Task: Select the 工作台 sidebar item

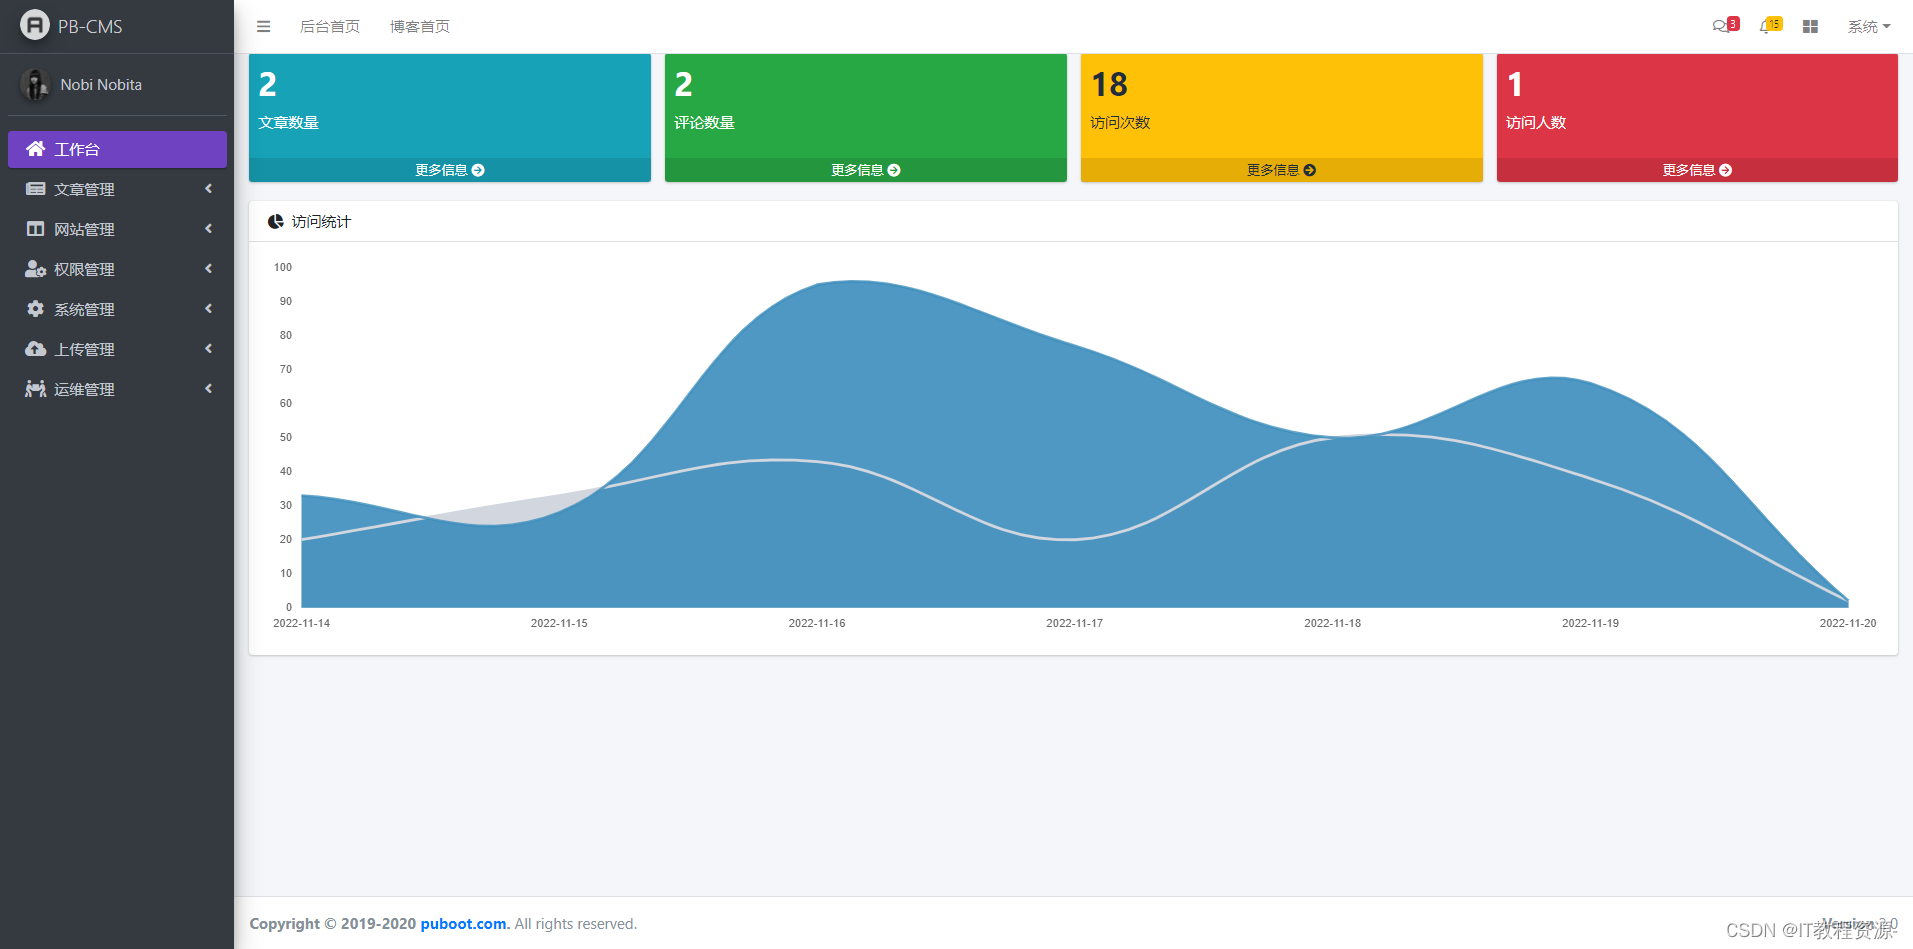Action: (x=117, y=149)
